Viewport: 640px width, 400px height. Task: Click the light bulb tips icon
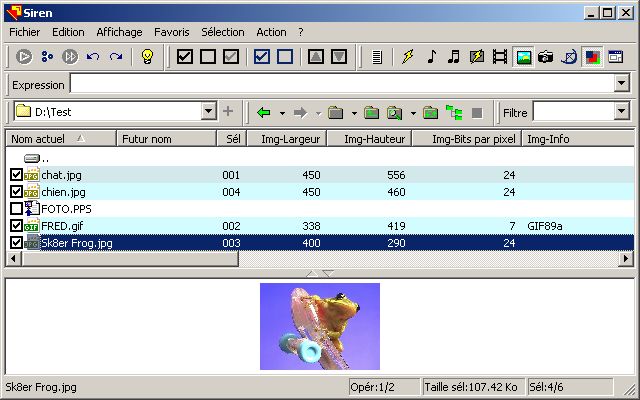(x=147, y=57)
